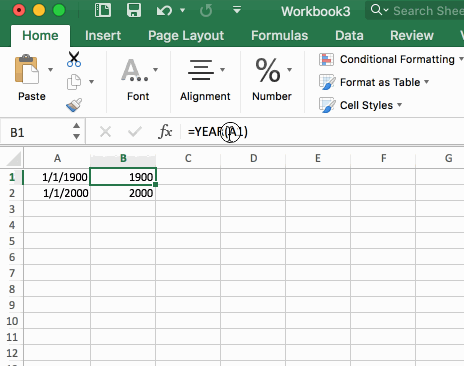Select row 5 header
Screen dimensions: 464x366
click(12, 241)
